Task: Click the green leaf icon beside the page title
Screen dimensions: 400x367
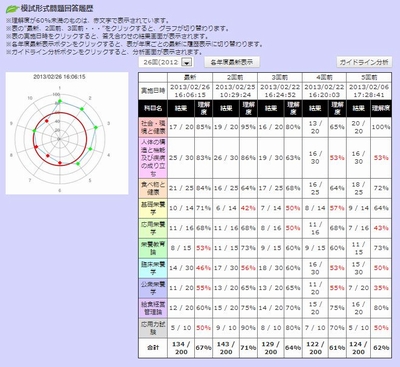Action: (x=12, y=9)
